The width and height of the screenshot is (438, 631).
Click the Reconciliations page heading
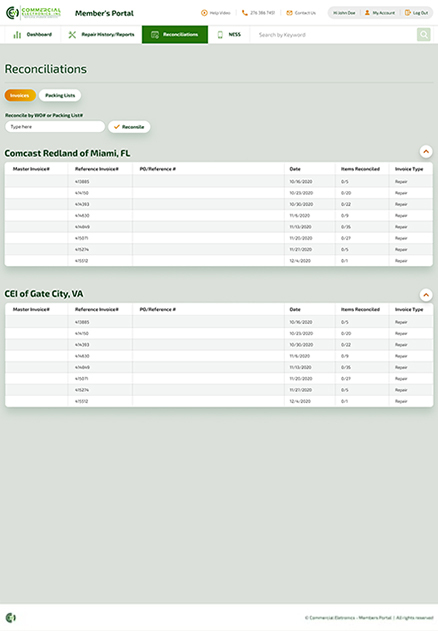point(45,69)
